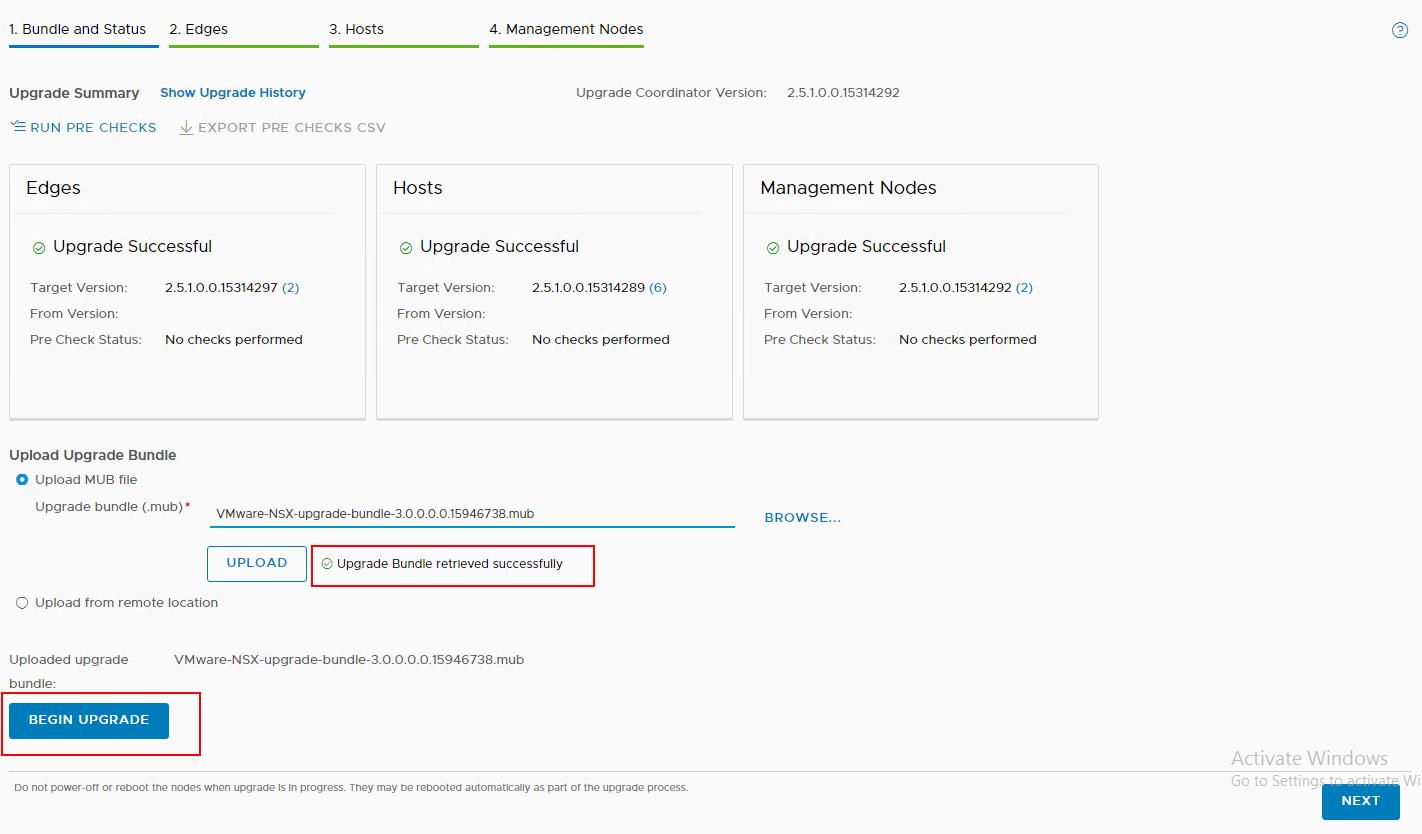The height and width of the screenshot is (834, 1422).
Task: Click the Edges target version count (2)
Action: click(291, 287)
